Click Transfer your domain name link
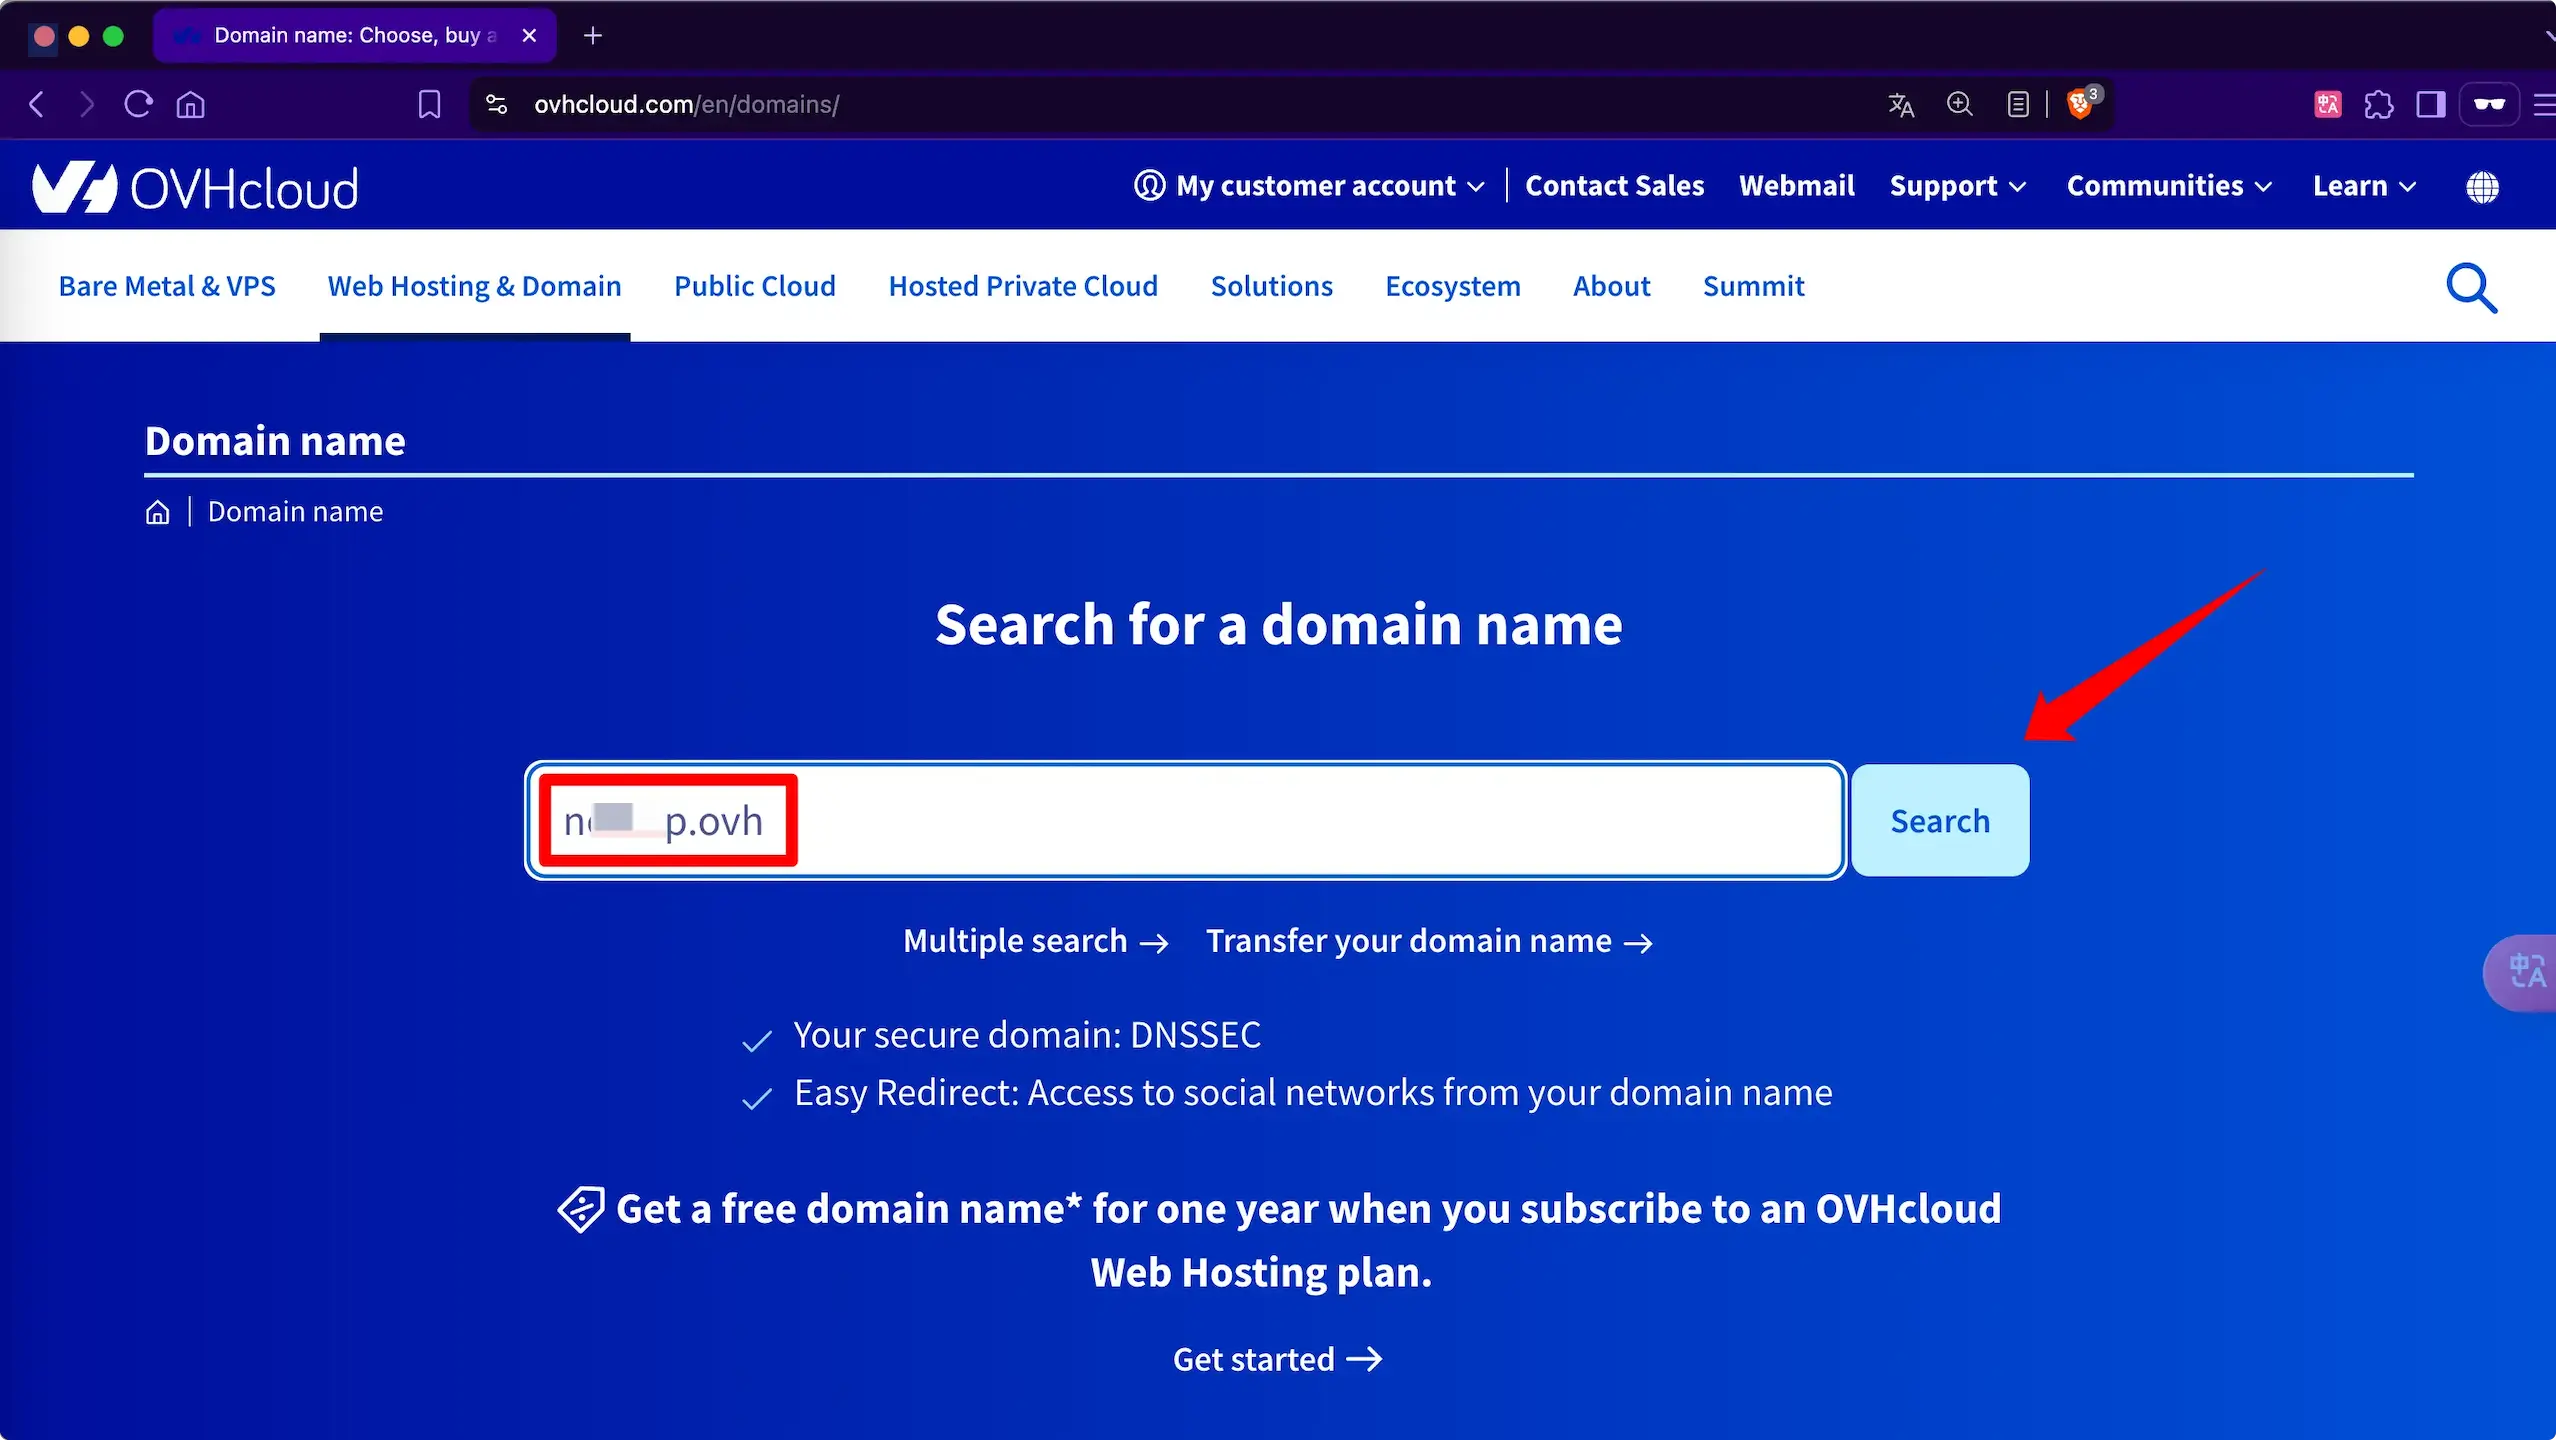Screen dimensions: 2556x1440 coord(1430,941)
